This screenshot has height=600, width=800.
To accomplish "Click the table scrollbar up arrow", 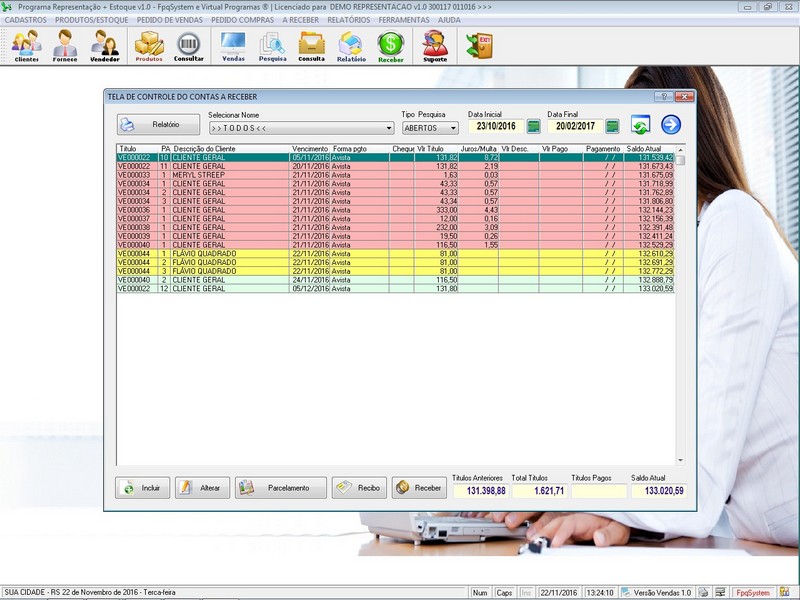I will pos(680,150).
